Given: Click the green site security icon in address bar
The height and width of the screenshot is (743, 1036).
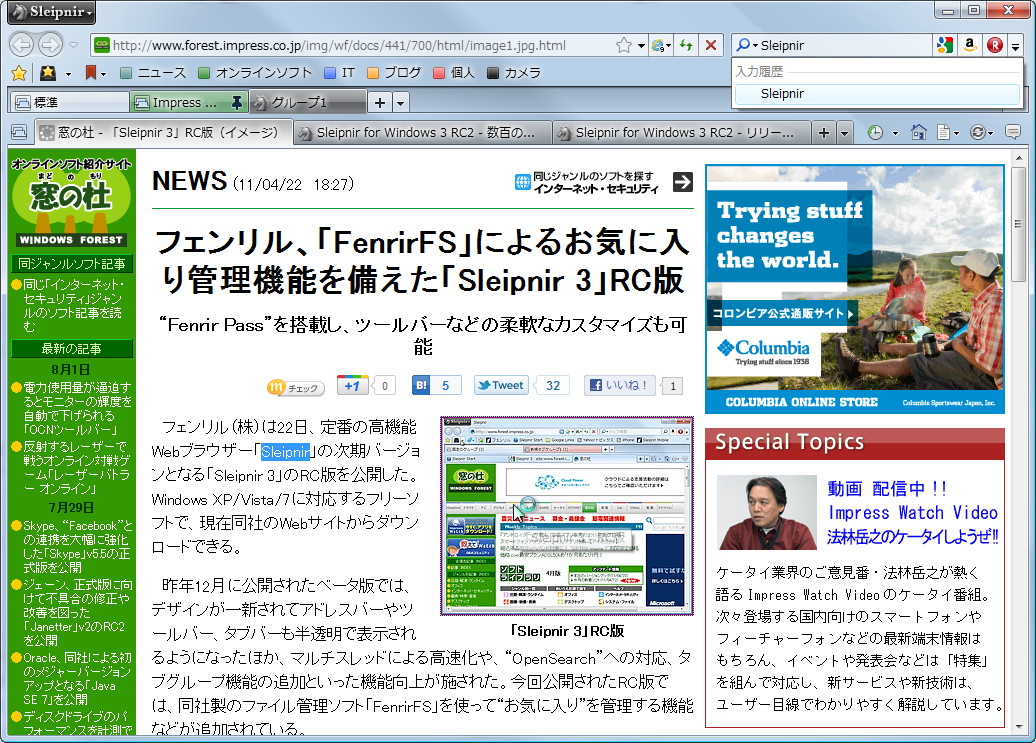Looking at the screenshot, I should (101, 45).
